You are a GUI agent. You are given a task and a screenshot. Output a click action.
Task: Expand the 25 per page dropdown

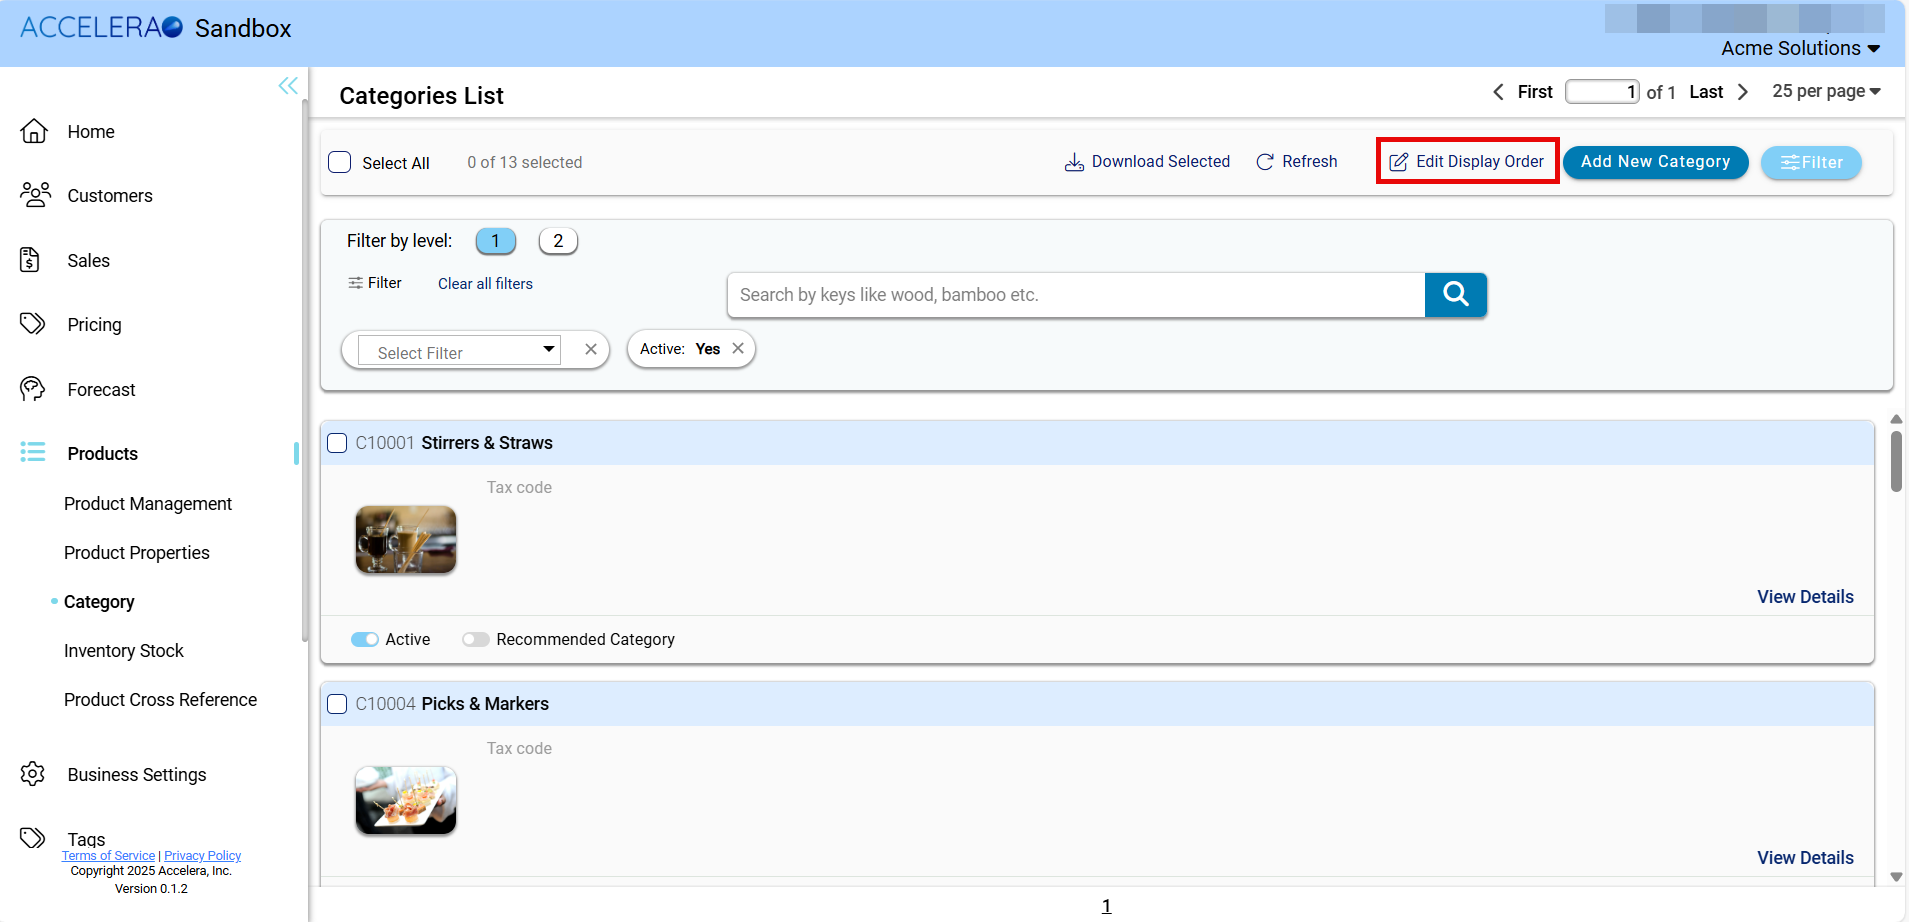click(1826, 92)
